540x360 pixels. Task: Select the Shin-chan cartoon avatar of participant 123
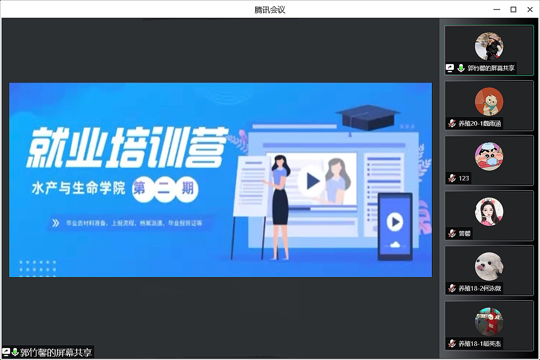[489, 156]
